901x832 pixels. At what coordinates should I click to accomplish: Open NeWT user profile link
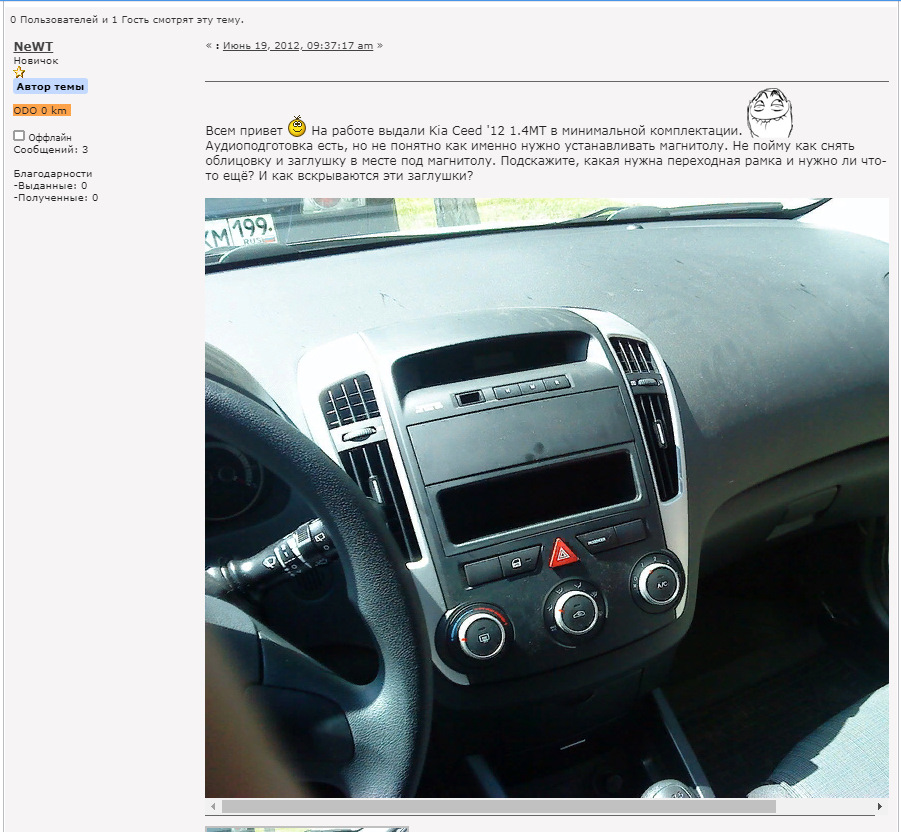coord(33,47)
